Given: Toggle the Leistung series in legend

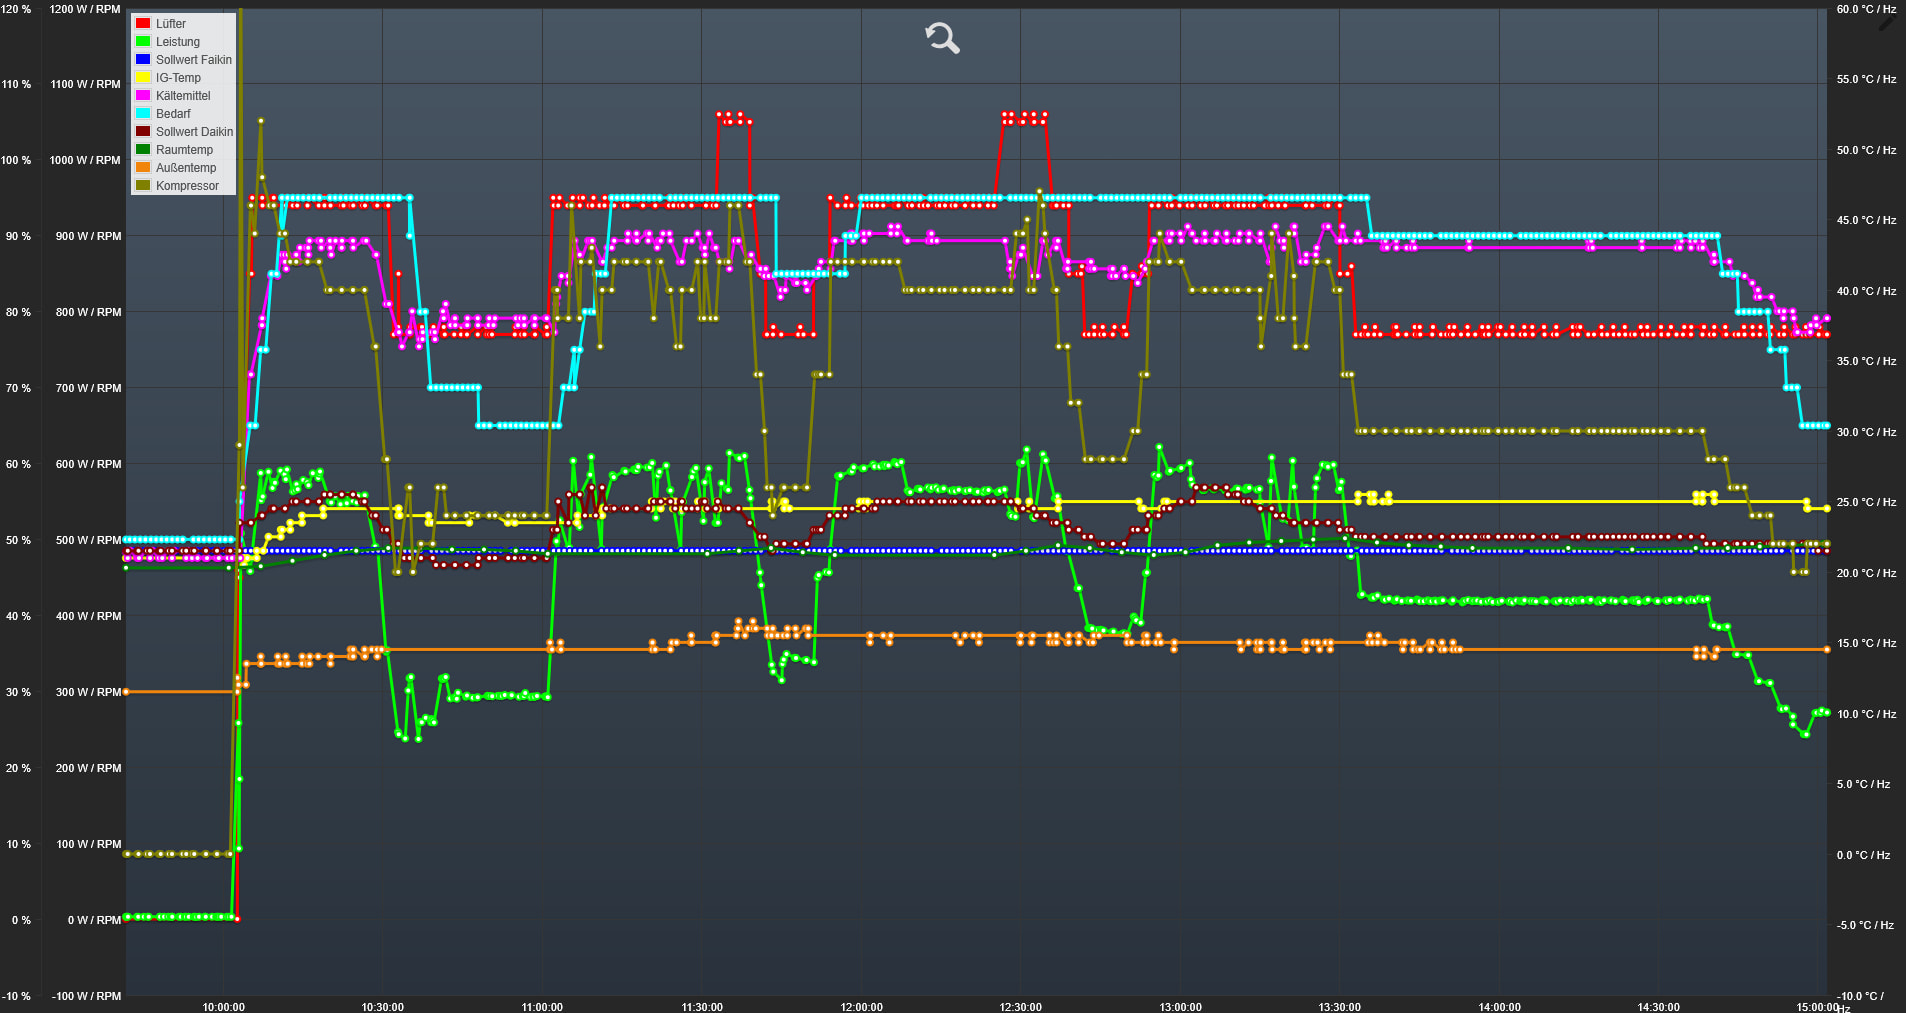Looking at the screenshot, I should point(177,42).
